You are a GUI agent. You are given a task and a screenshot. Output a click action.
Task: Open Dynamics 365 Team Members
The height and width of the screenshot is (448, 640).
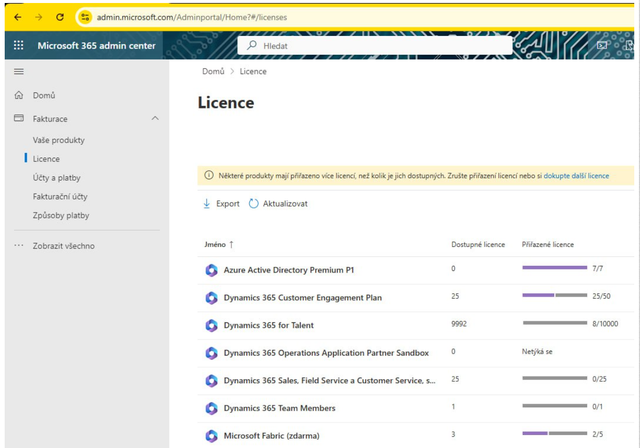(280, 408)
